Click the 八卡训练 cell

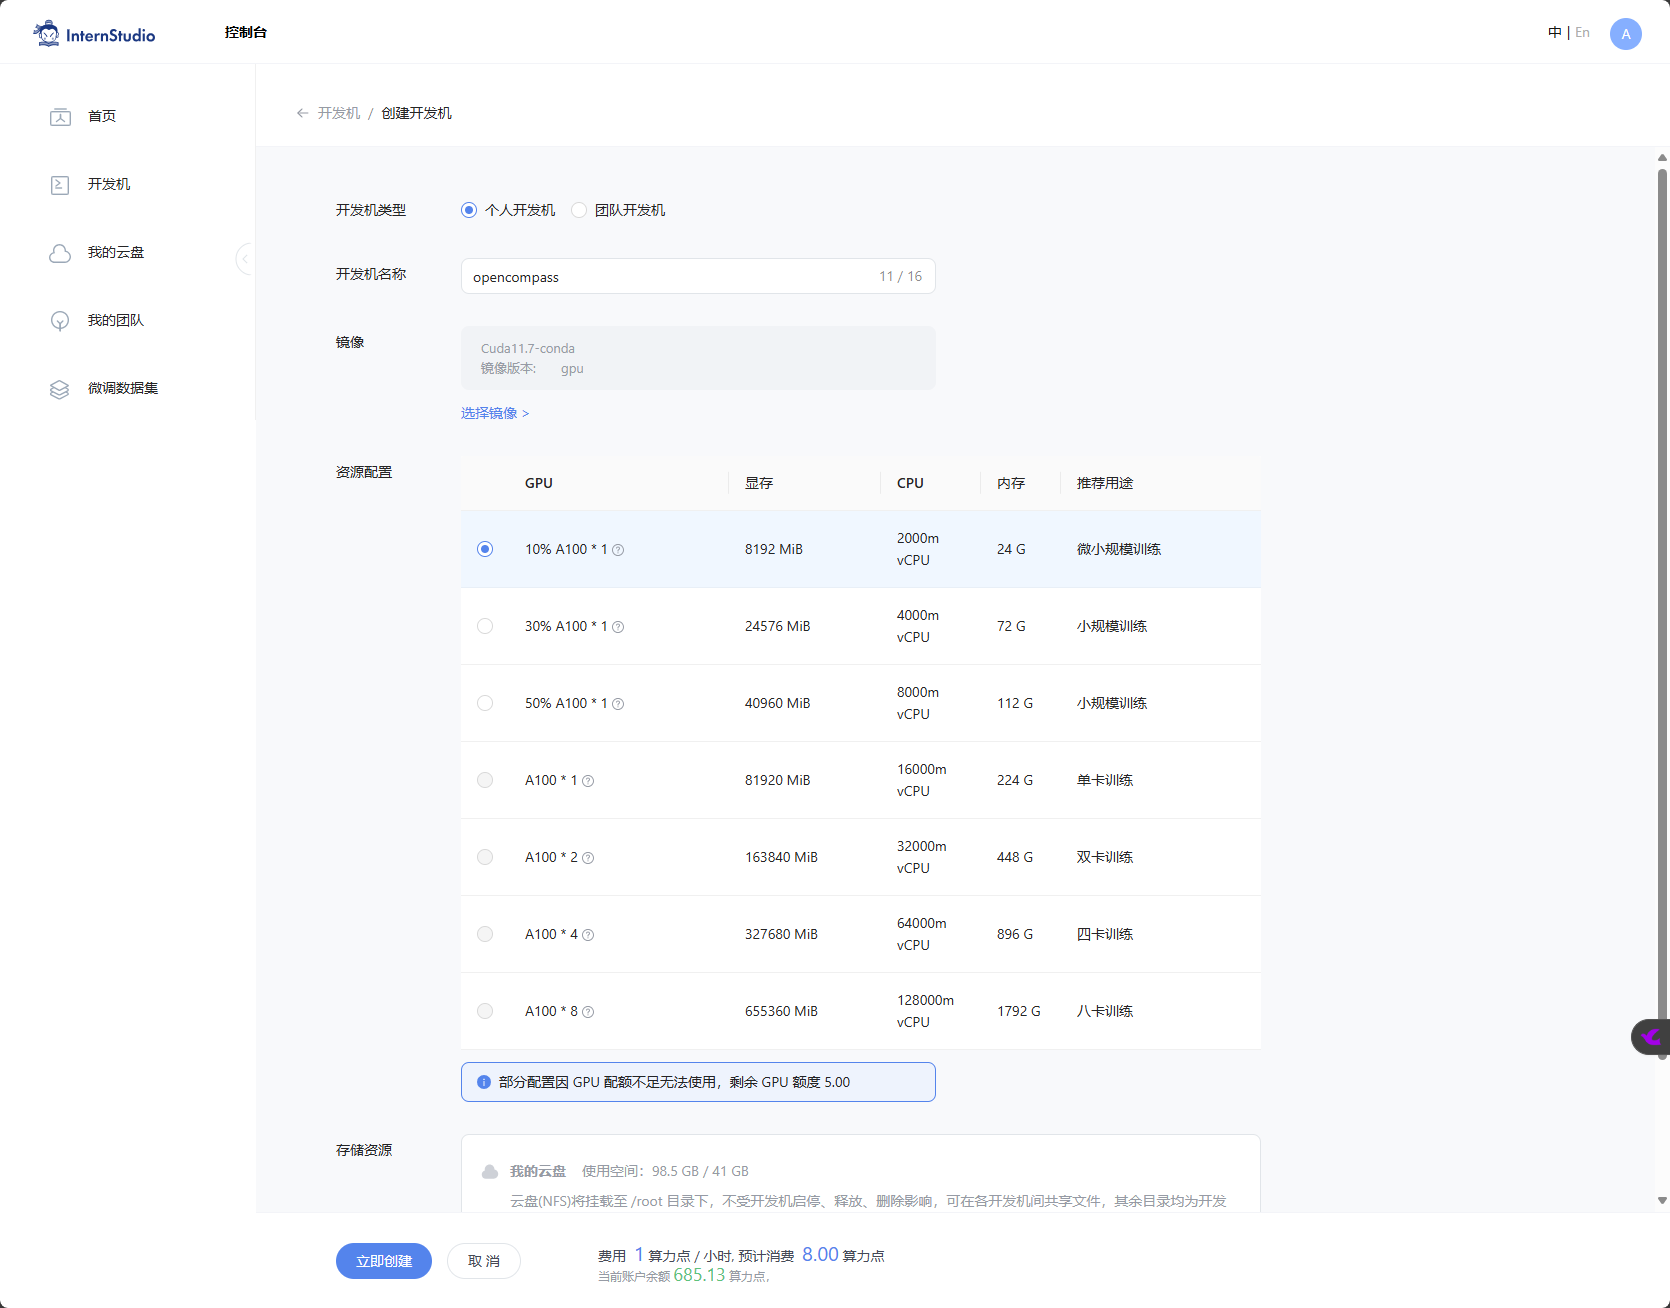pos(1105,1011)
